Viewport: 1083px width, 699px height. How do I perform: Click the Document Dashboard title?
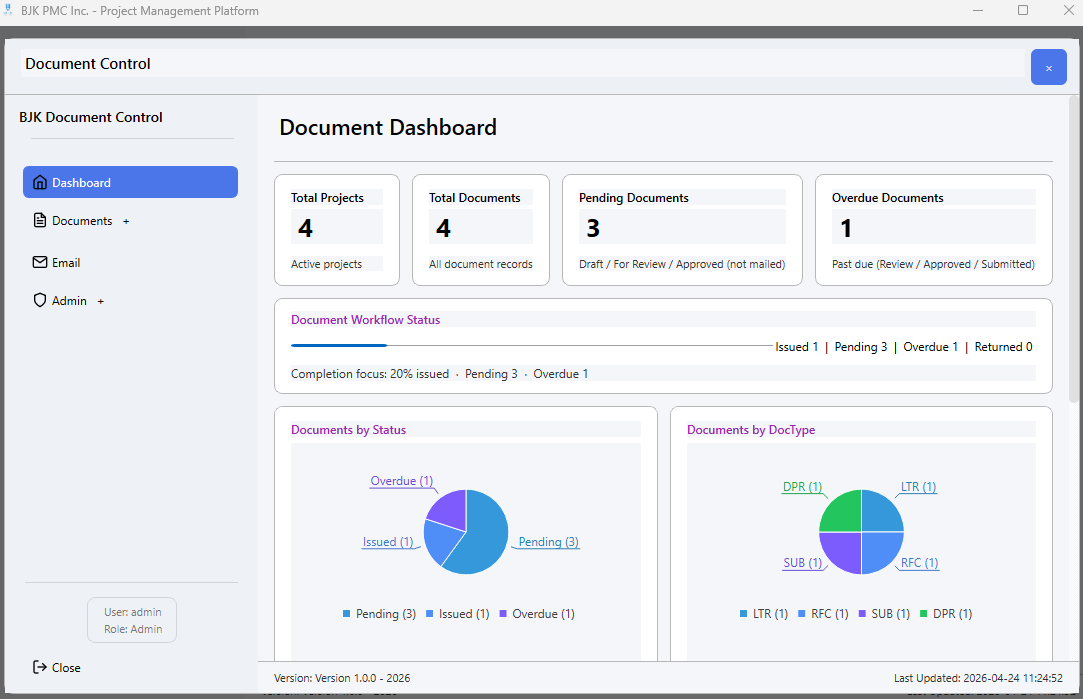388,127
